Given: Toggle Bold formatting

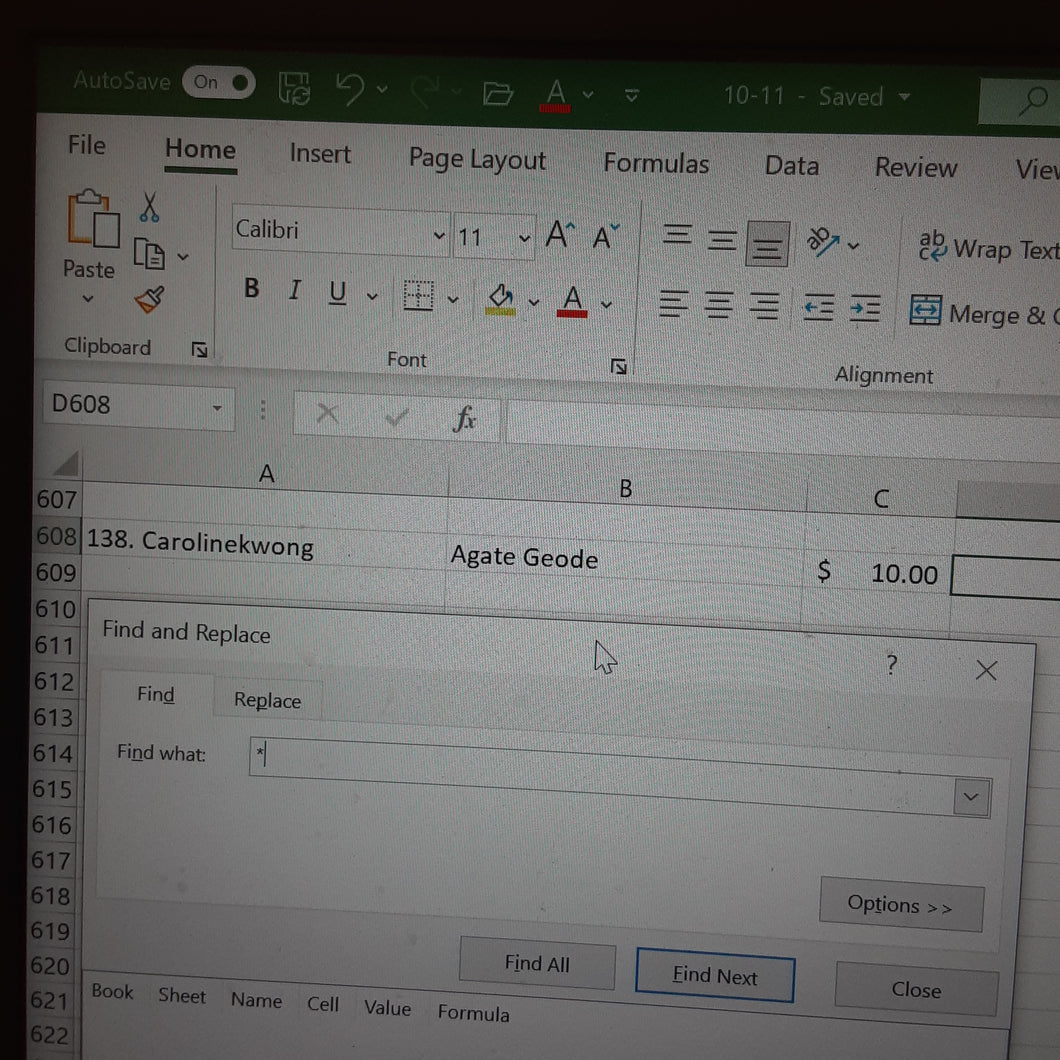Looking at the screenshot, I should pyautogui.click(x=251, y=289).
